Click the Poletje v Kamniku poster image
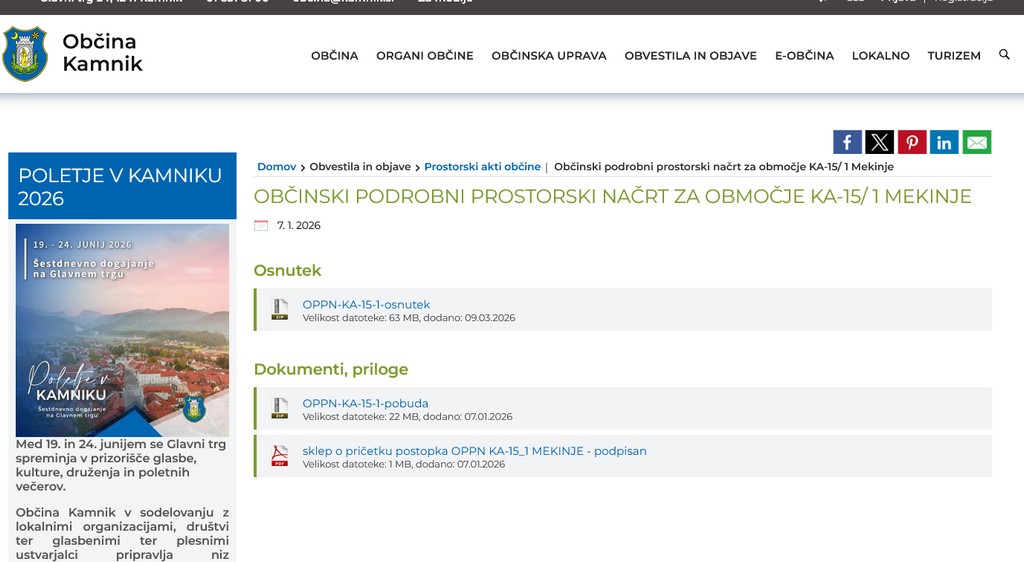Screen dimensions: 1024x562 click(x=122, y=330)
